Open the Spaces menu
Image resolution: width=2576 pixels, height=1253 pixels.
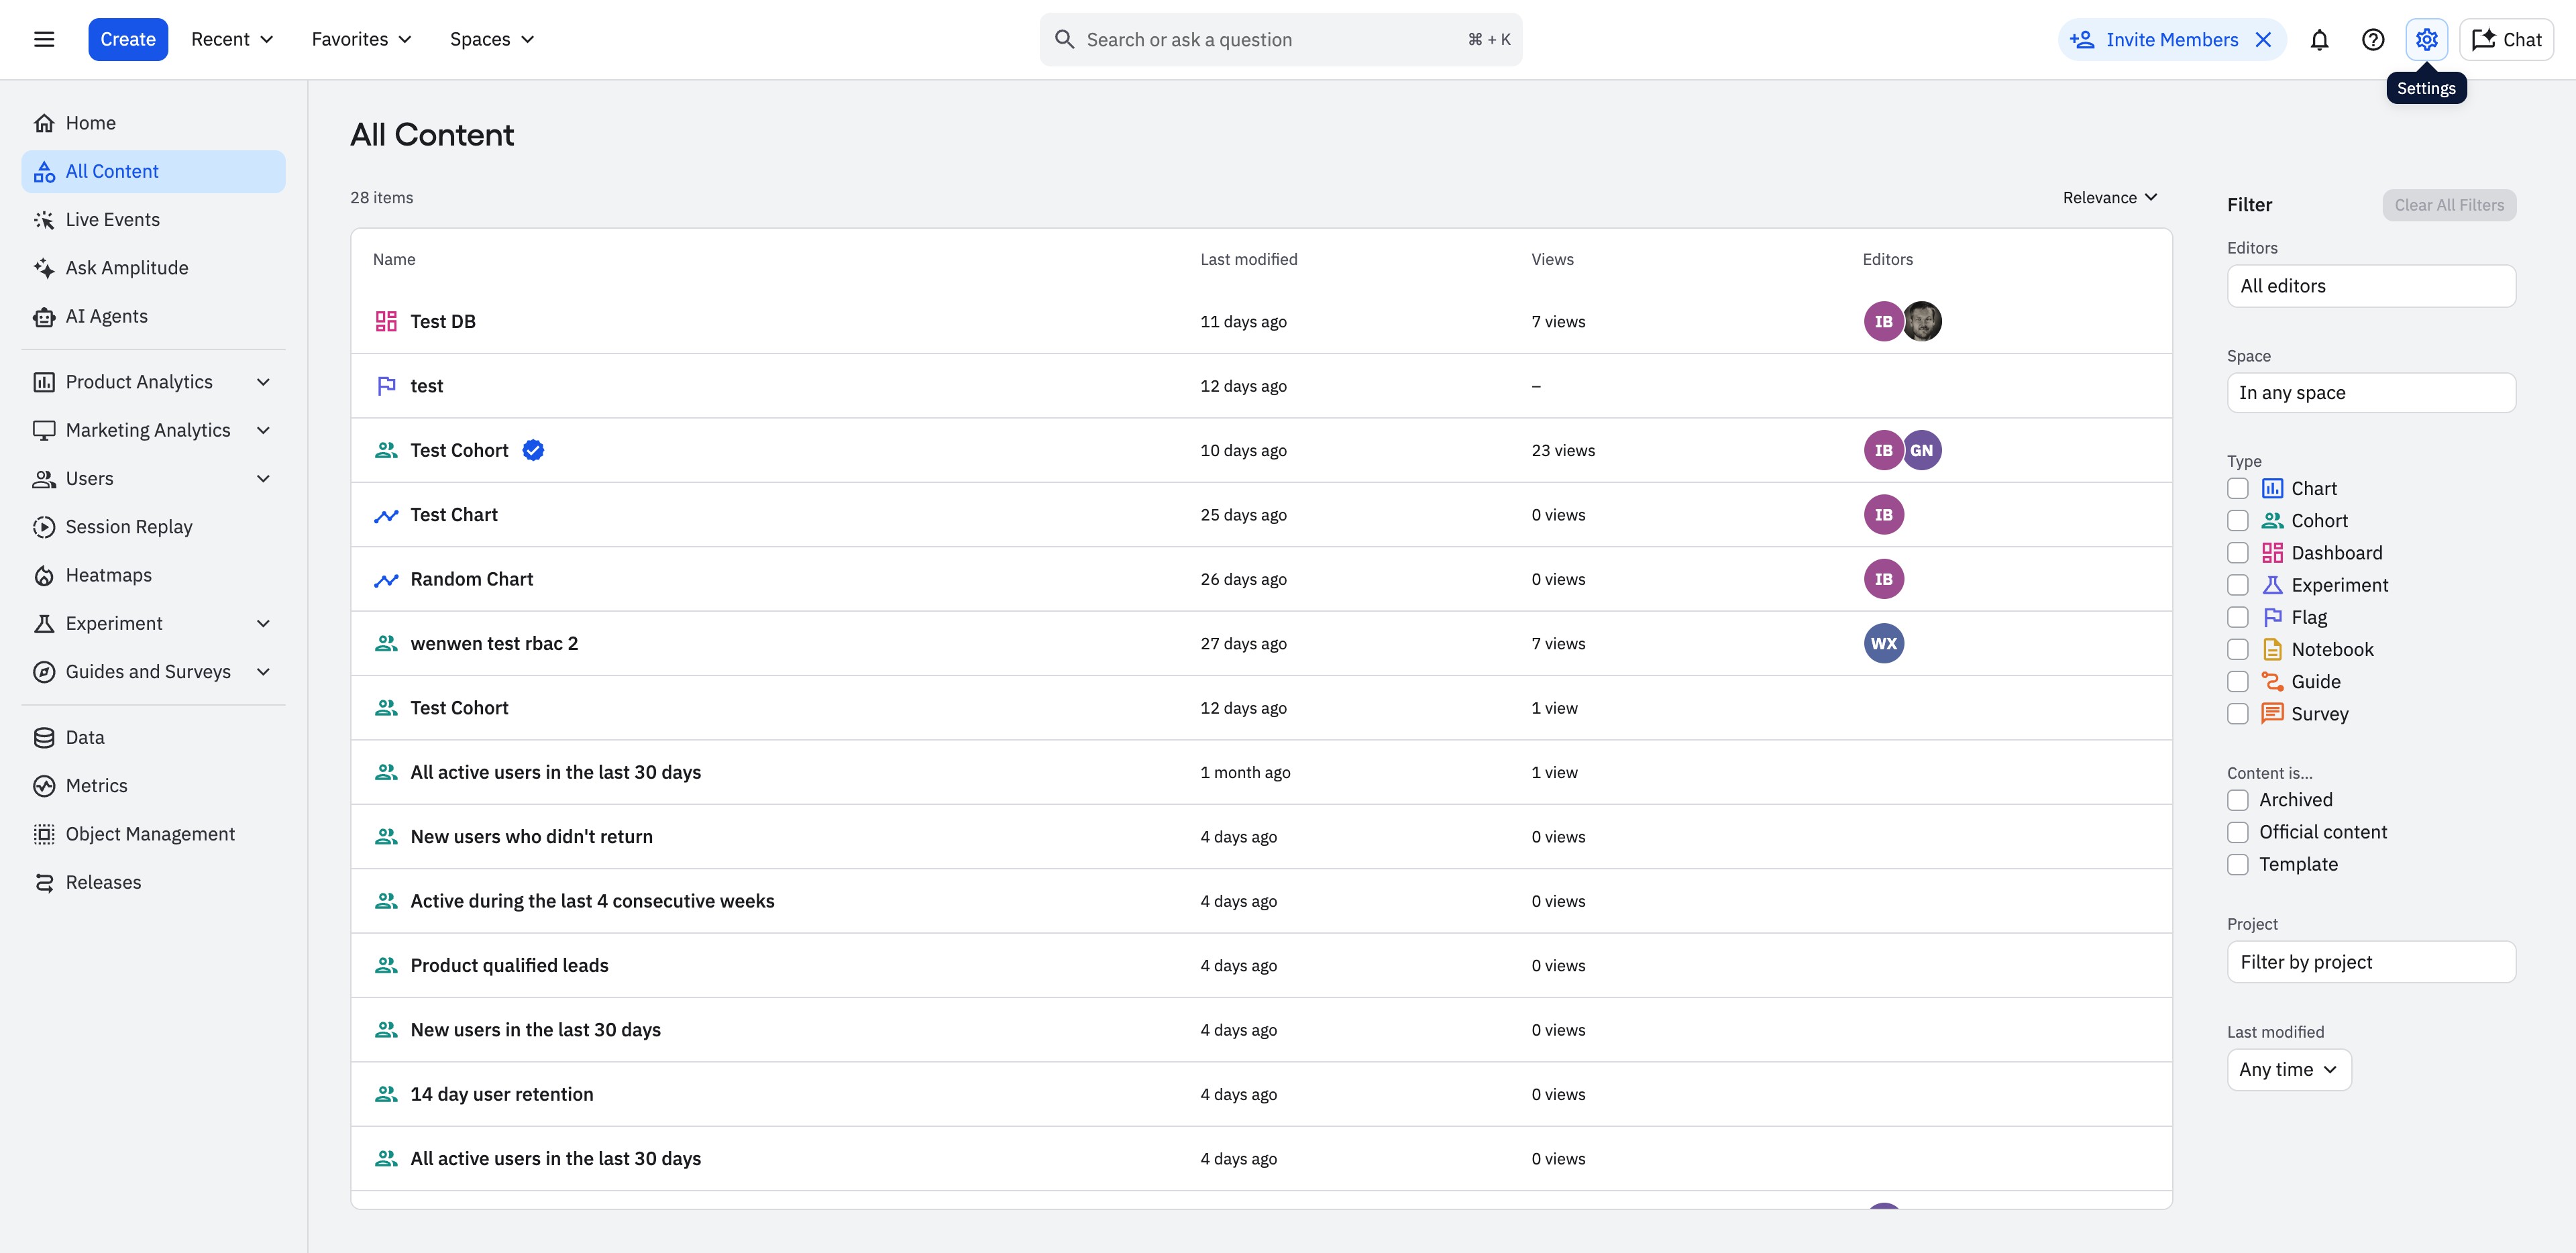pyautogui.click(x=491, y=39)
